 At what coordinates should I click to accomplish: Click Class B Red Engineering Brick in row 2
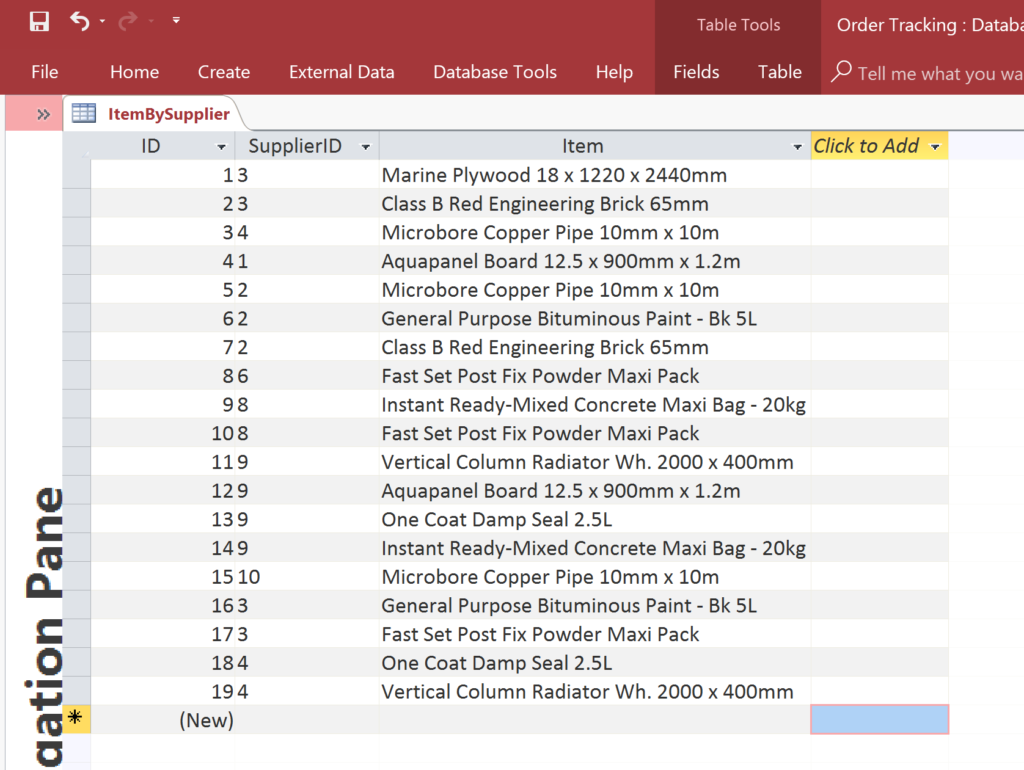tap(595, 204)
